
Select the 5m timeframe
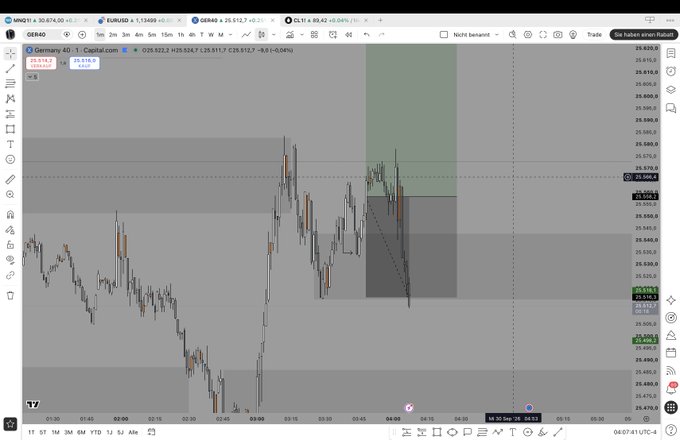tap(152, 35)
